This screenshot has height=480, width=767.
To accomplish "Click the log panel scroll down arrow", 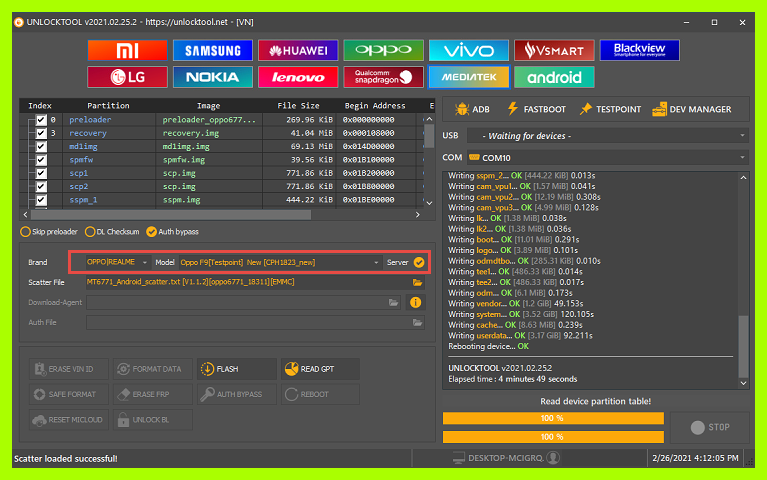I will tap(743, 383).
